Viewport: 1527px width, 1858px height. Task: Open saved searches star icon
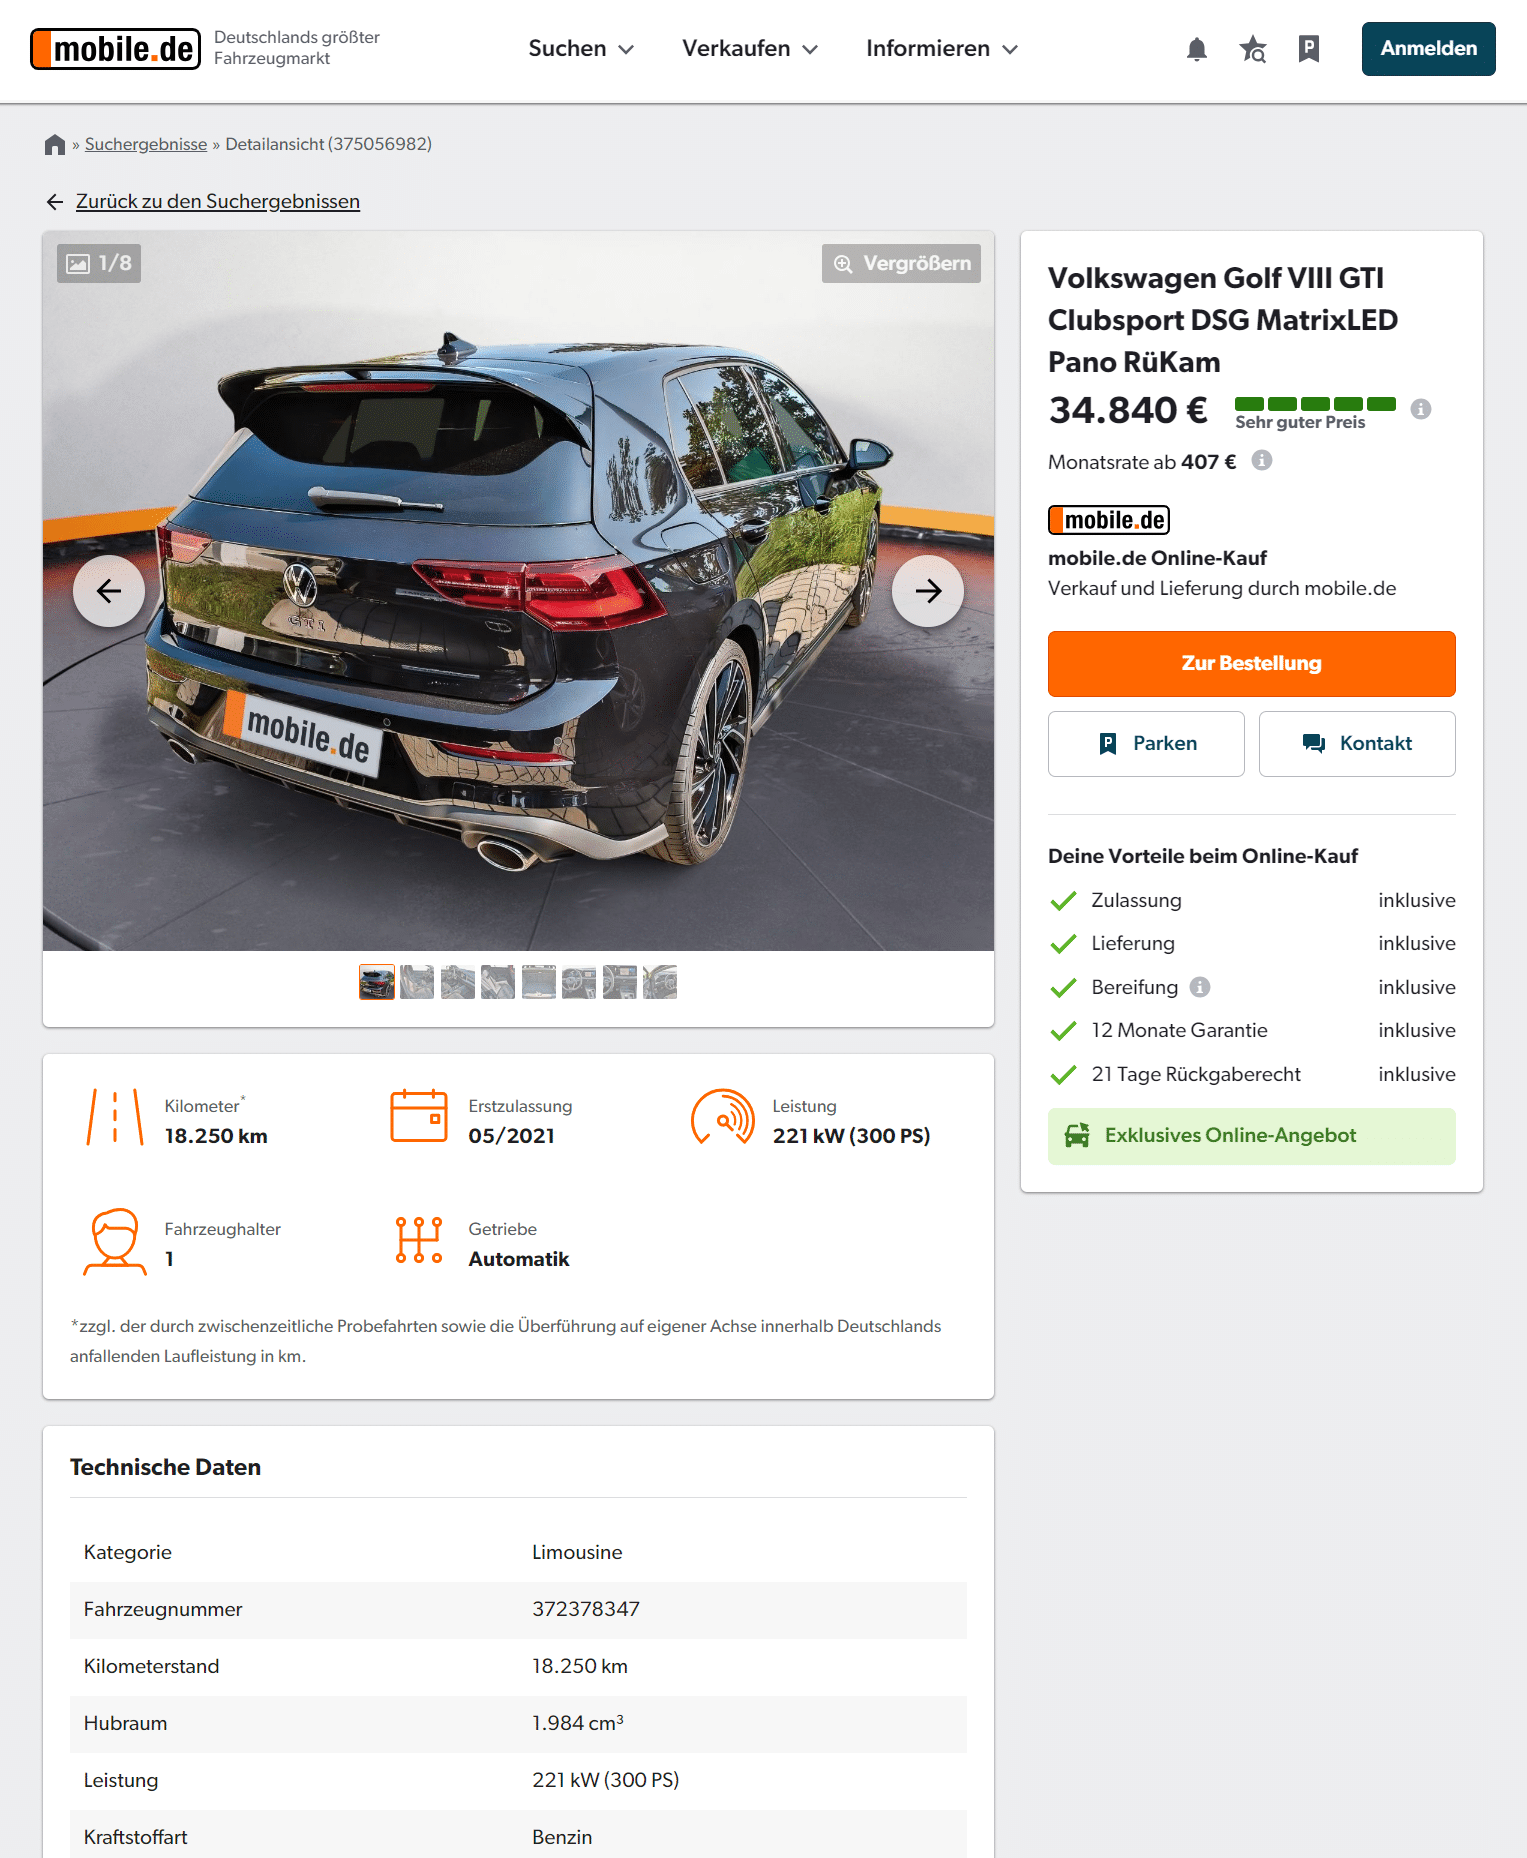[1252, 49]
